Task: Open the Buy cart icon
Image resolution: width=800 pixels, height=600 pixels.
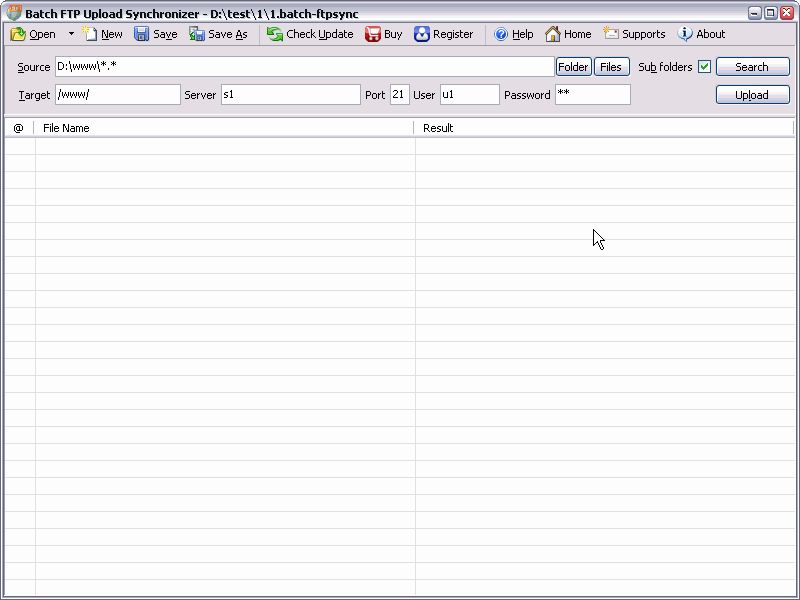Action: (x=373, y=34)
